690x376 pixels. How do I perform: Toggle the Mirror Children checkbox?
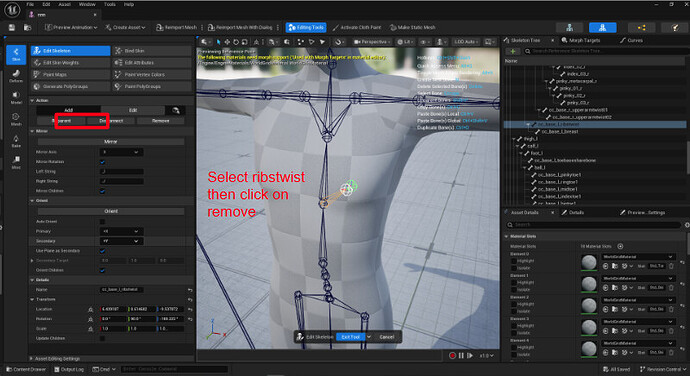[103, 191]
